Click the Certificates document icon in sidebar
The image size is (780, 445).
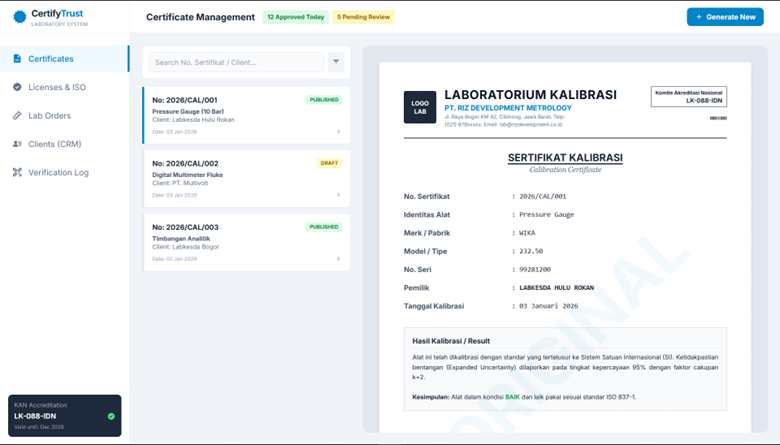[17, 59]
